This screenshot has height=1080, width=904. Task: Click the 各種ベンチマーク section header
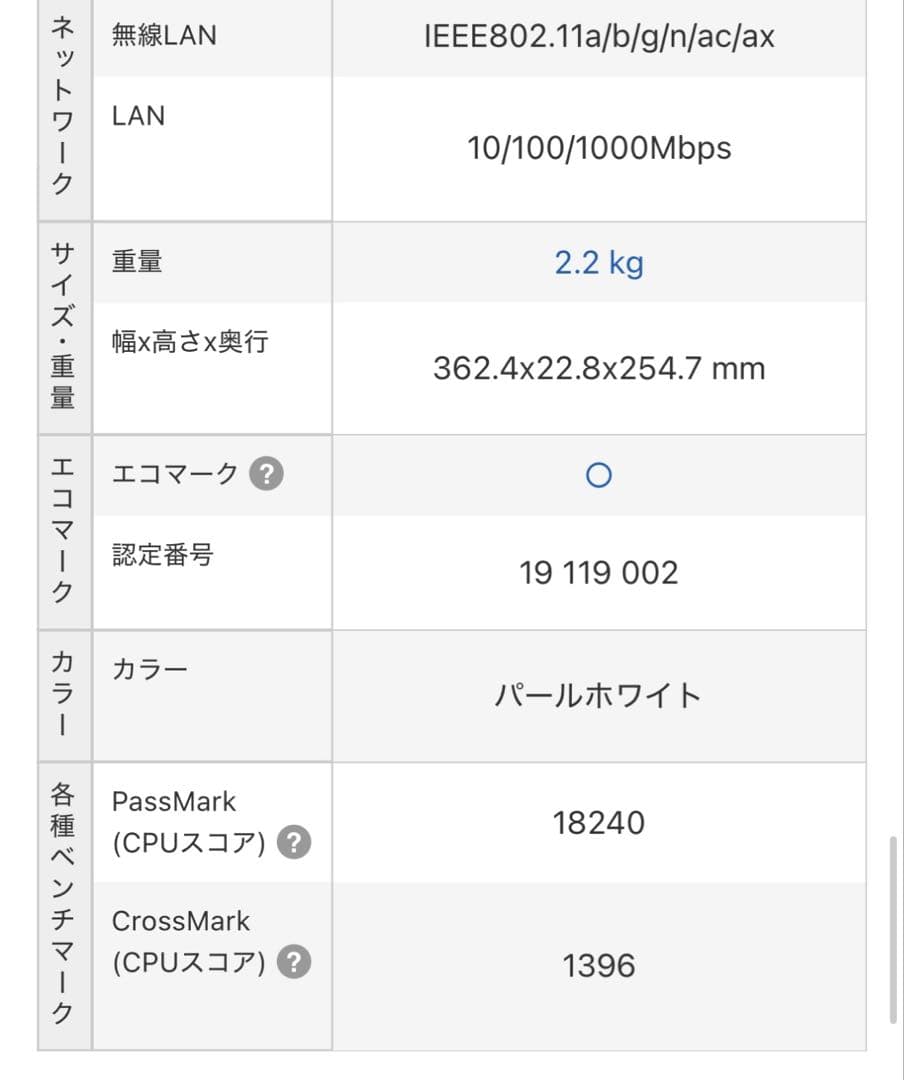(x=64, y=900)
